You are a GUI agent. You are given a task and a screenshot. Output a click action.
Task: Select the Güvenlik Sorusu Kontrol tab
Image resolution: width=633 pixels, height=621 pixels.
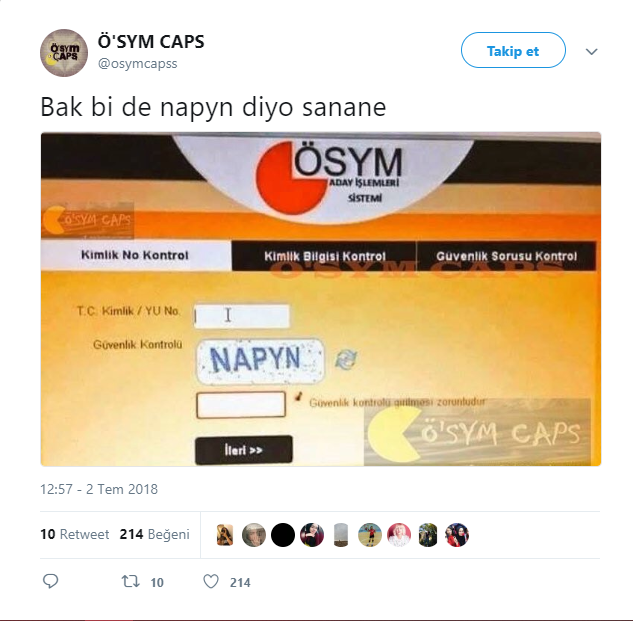coord(506,256)
